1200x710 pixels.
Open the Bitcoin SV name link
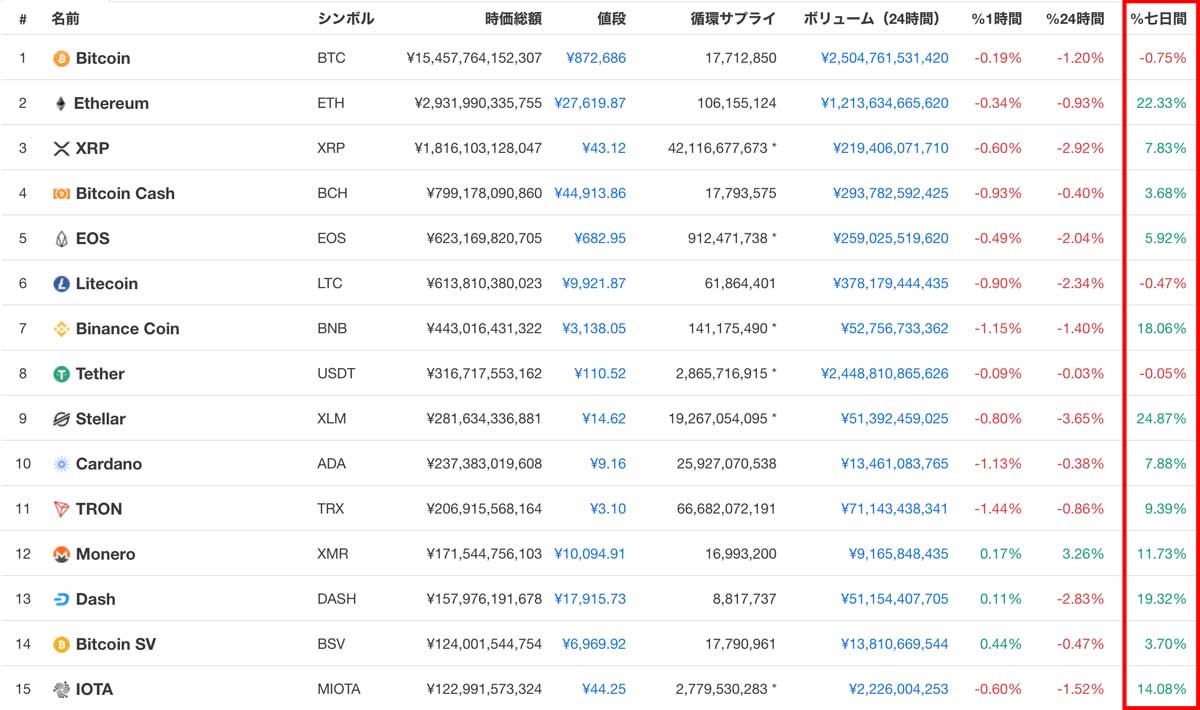[116, 644]
